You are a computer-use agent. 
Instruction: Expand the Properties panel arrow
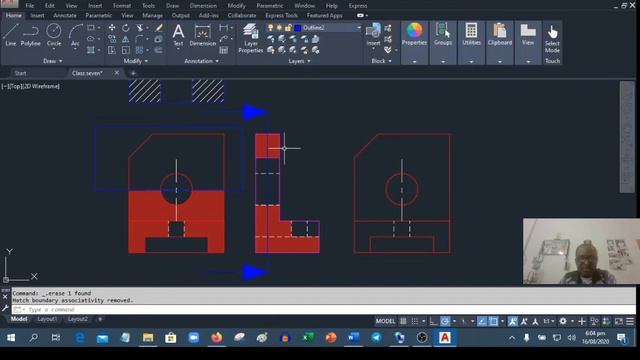point(414,62)
